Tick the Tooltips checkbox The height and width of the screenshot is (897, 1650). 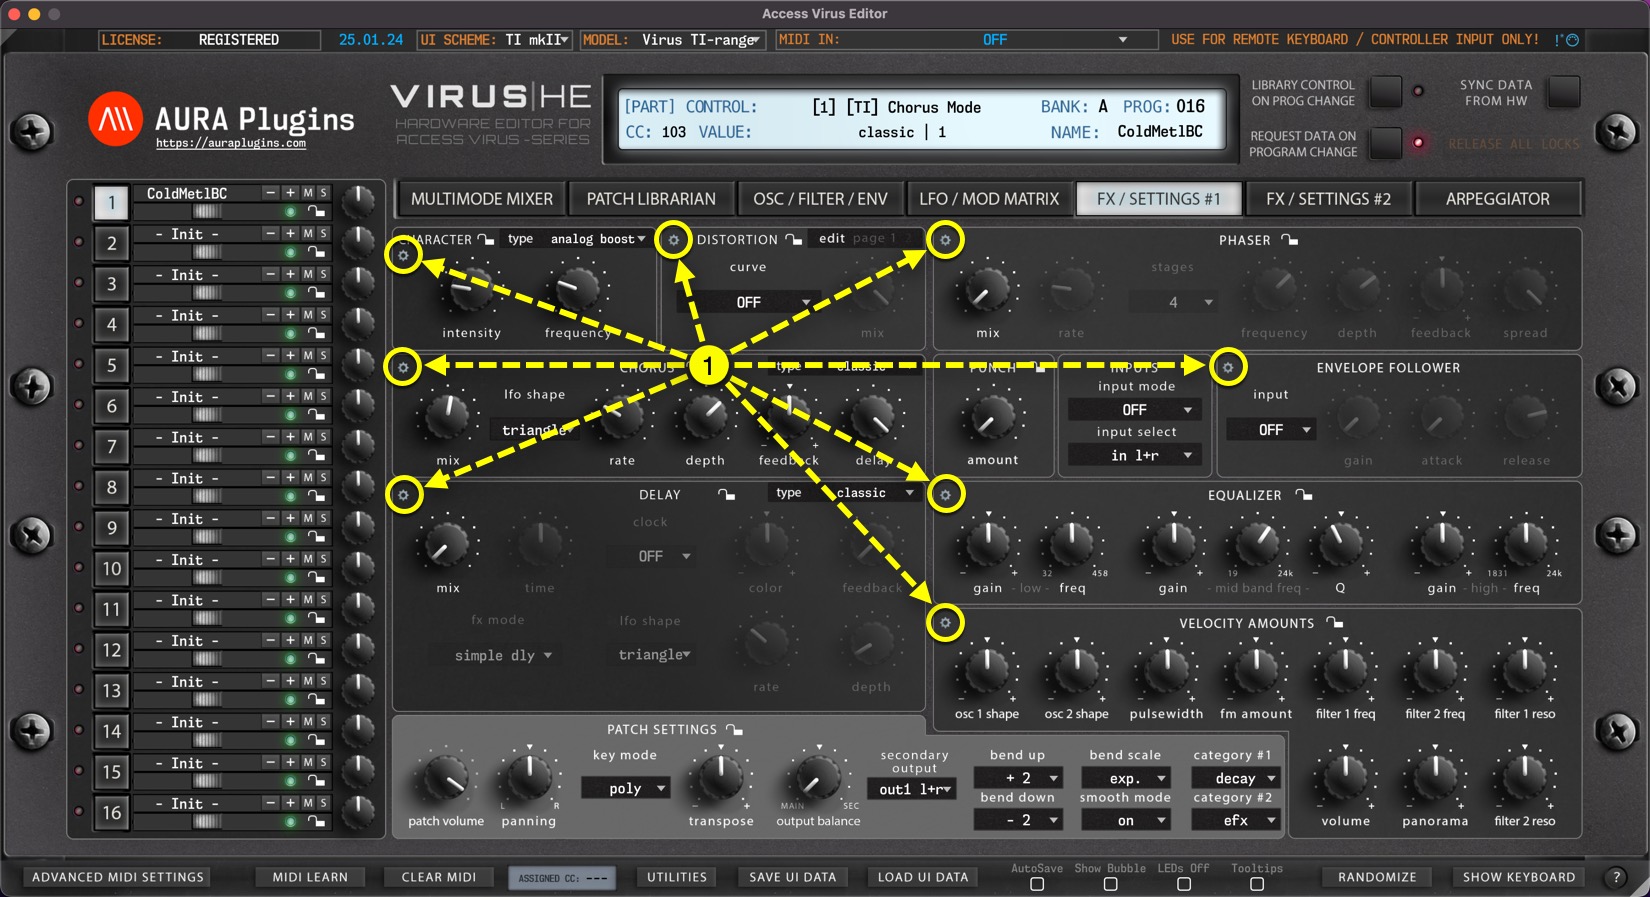[1257, 884]
